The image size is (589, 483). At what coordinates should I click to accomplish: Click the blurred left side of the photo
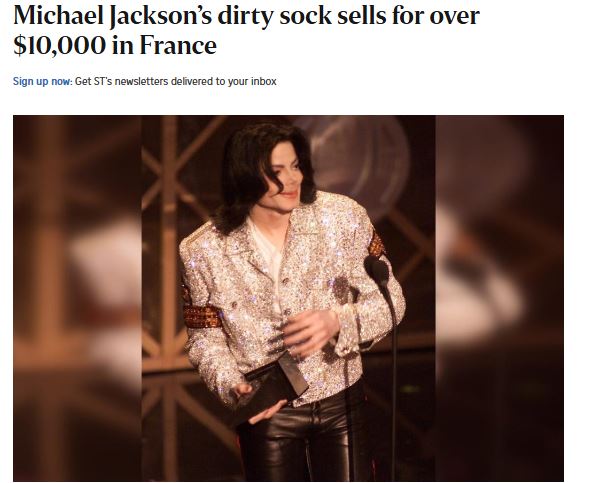[x=77, y=298]
